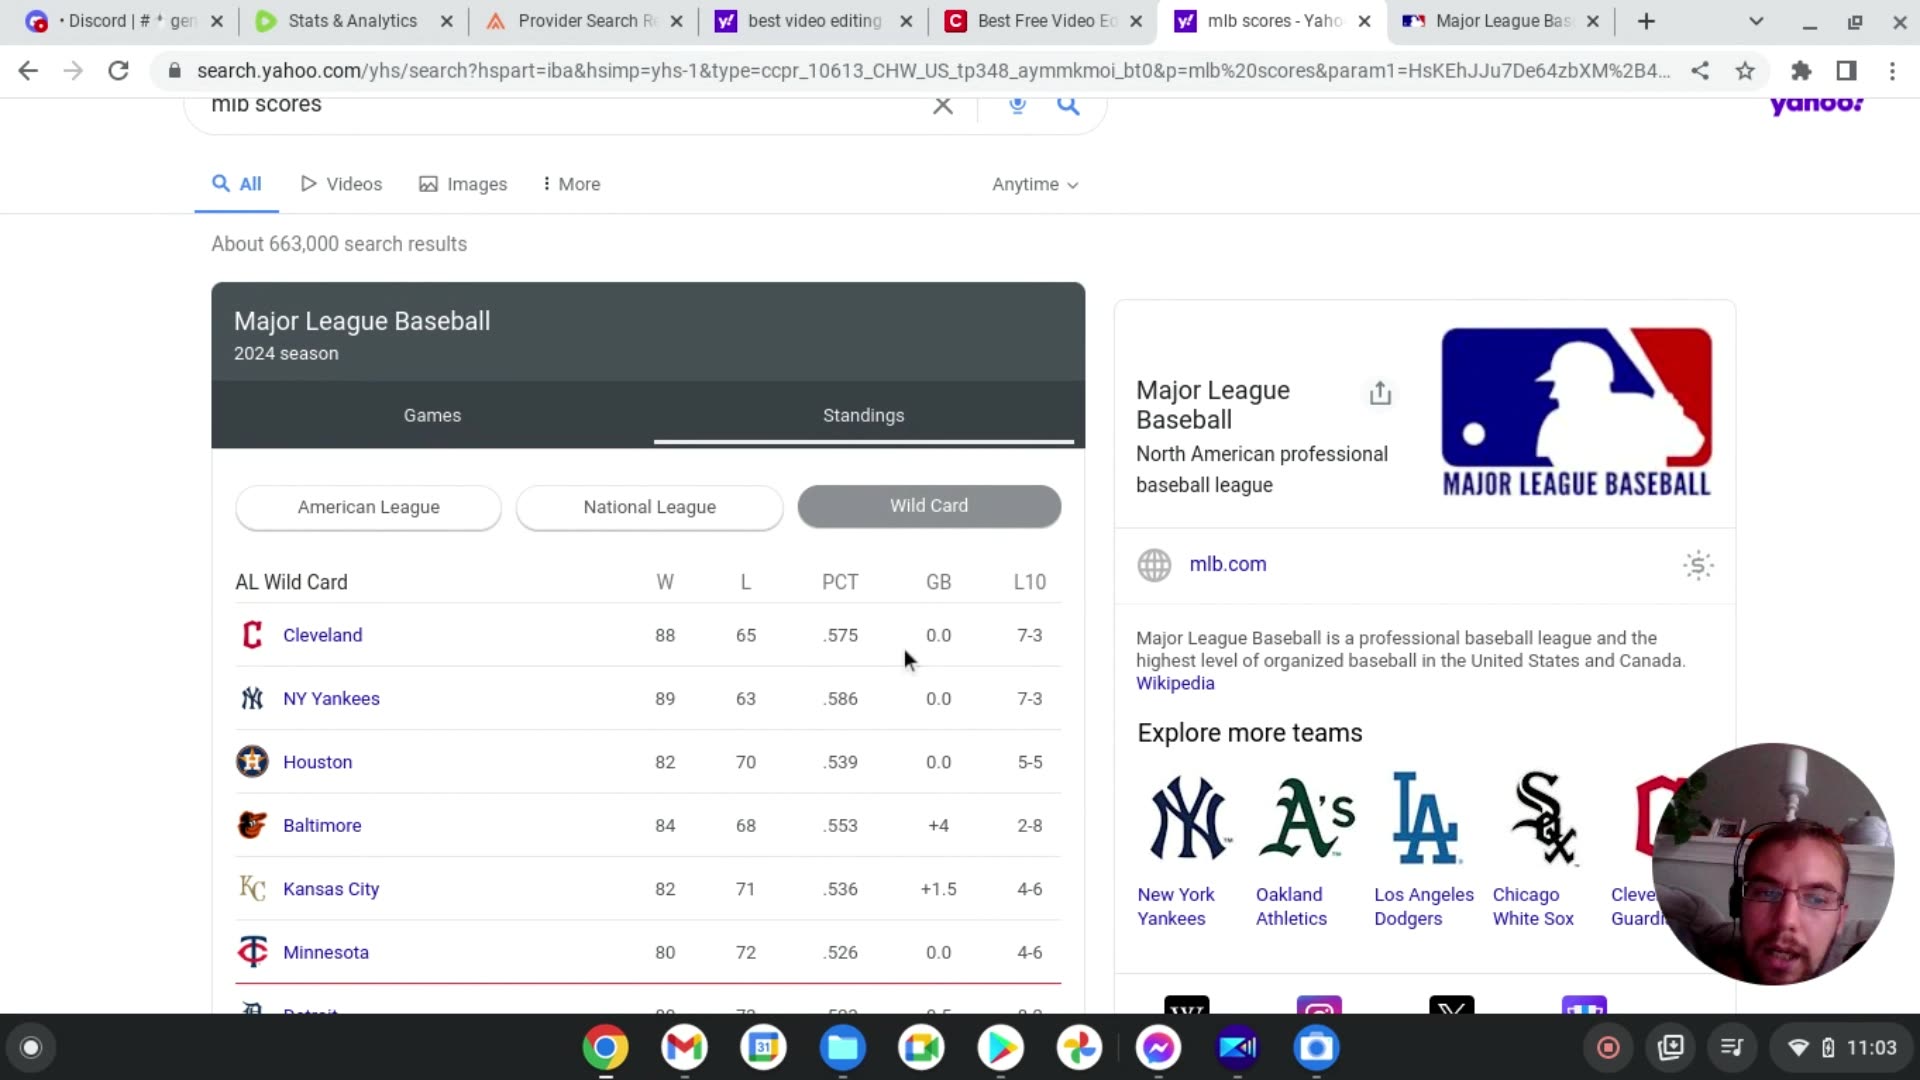Open the NY Yankees standings link

(331, 699)
